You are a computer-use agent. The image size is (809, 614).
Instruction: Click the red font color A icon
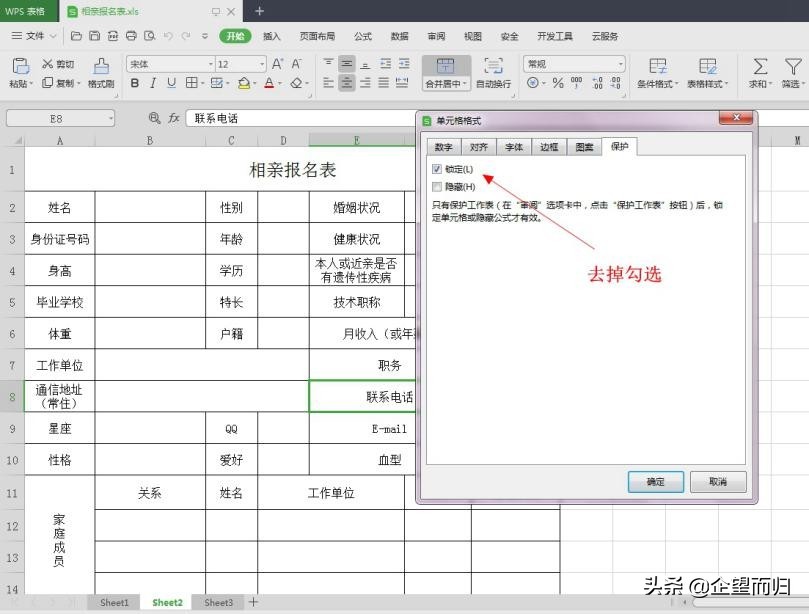click(269, 83)
